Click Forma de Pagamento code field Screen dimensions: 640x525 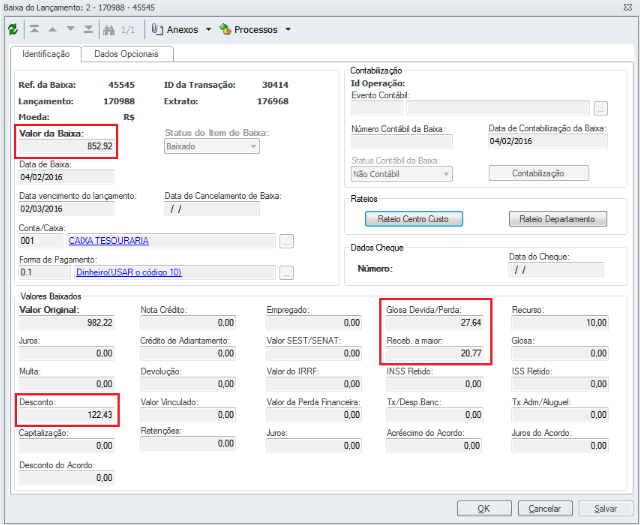click(44, 272)
